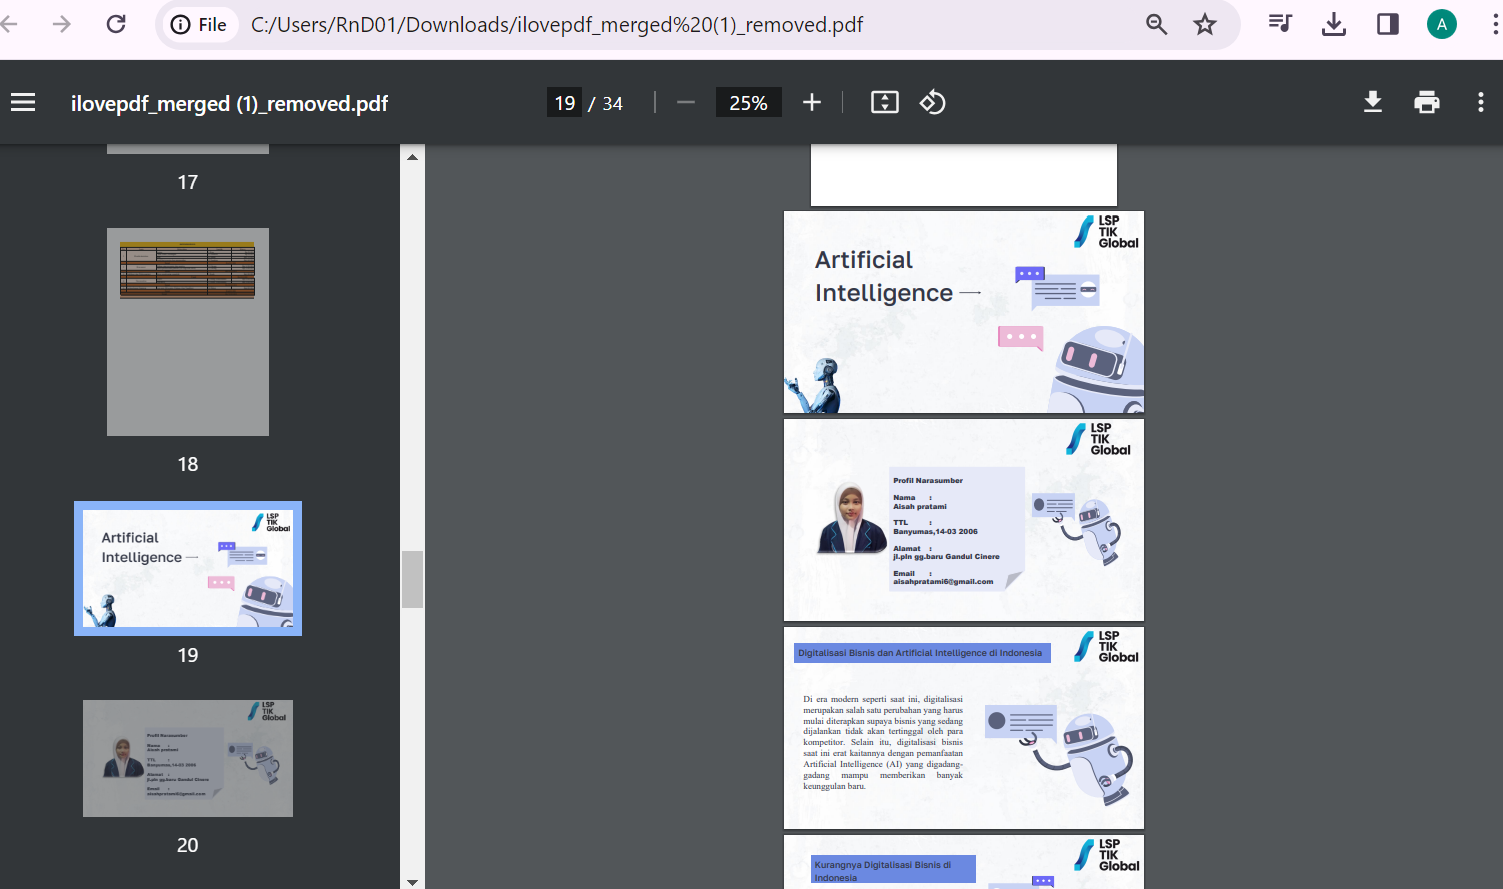Click the thumbnail sidebar scroll down arrow
Viewport: 1503px width, 889px height.
[412, 881]
